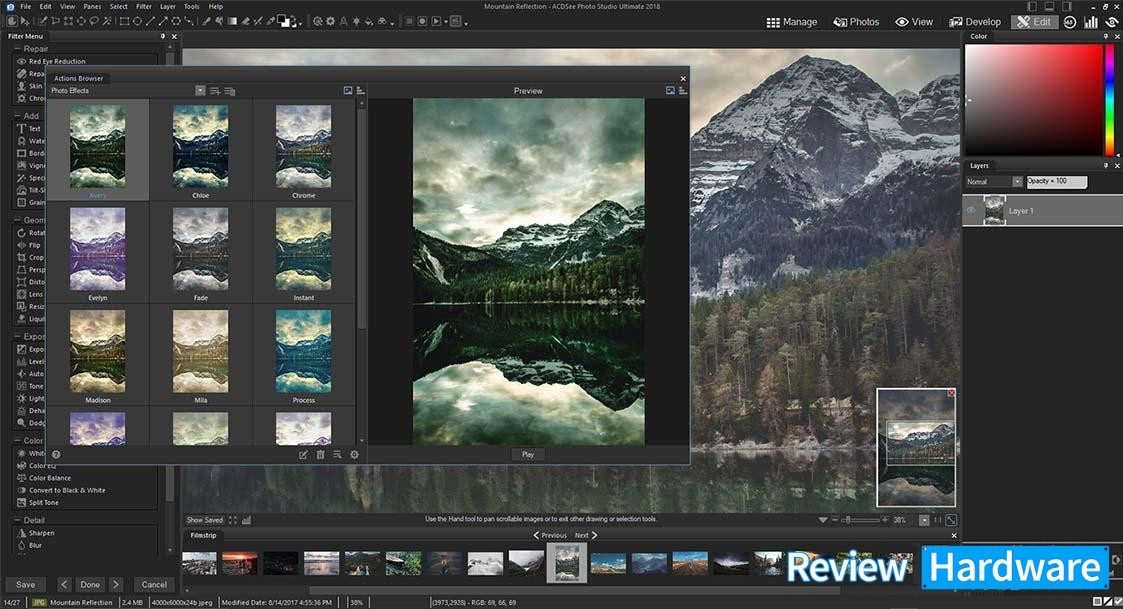1123x609 pixels.
Task: Toggle the image icon in Preview pane header
Action: (x=670, y=90)
